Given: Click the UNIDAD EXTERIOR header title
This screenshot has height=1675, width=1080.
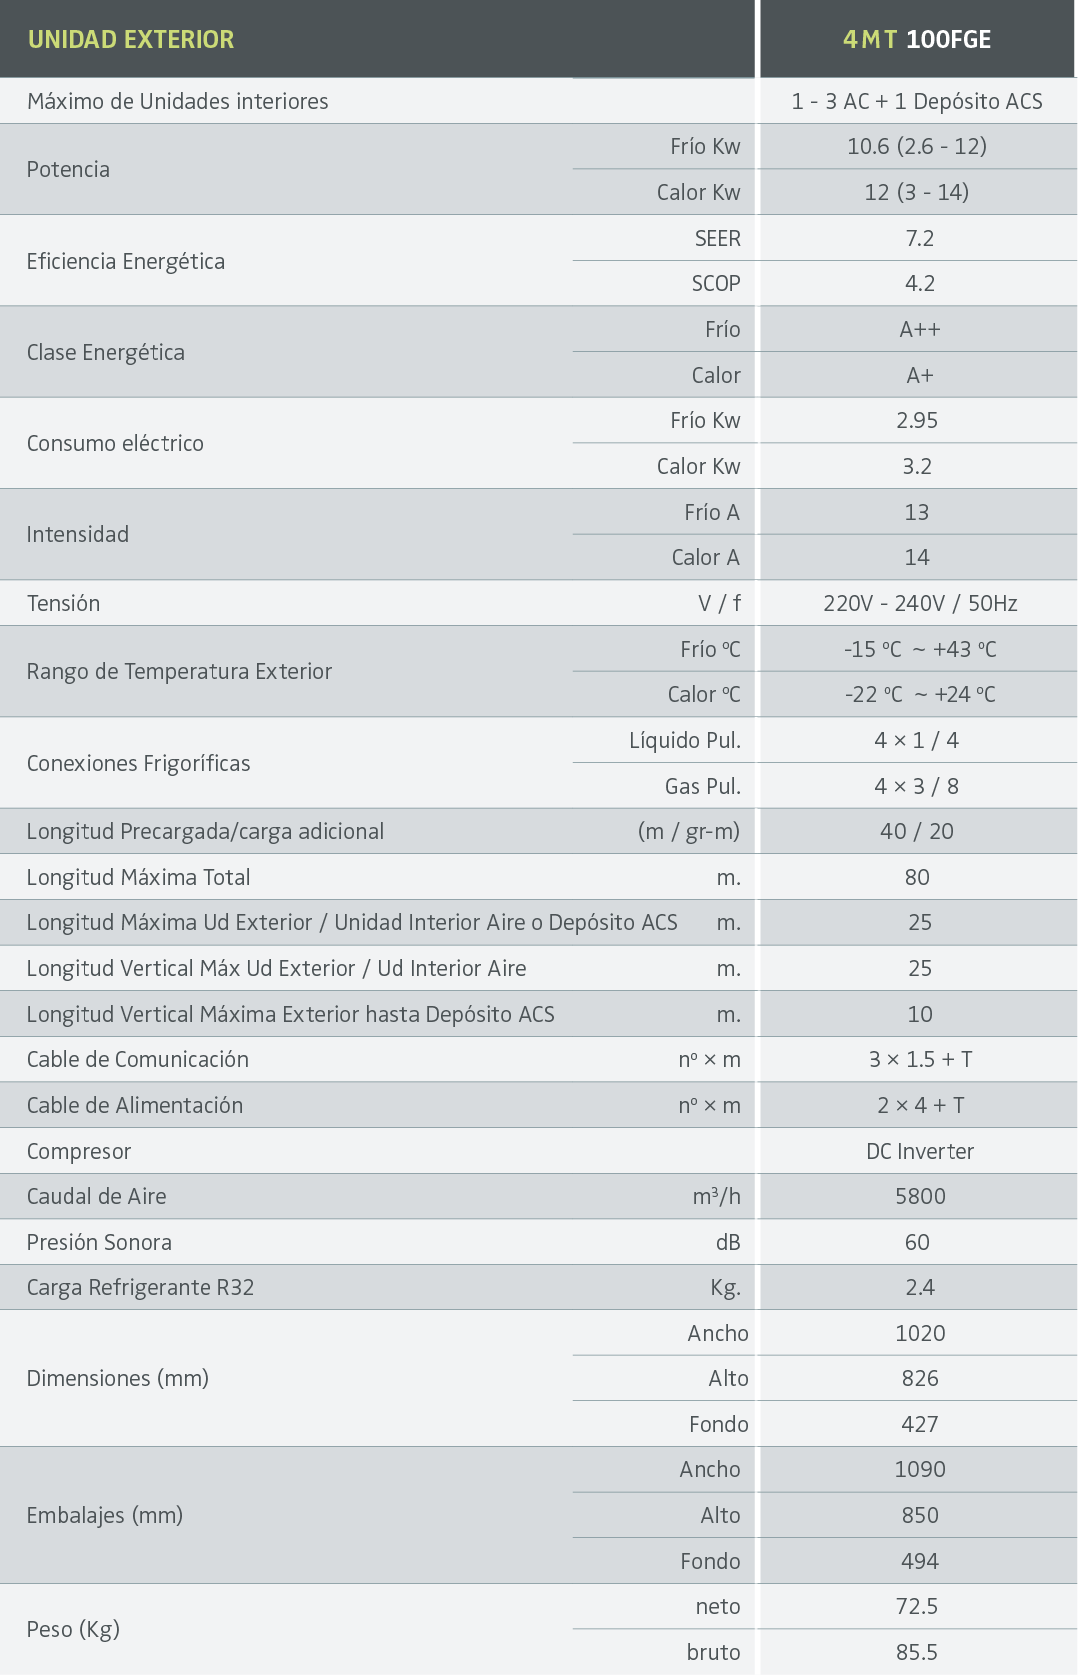Looking at the screenshot, I should pos(131,39).
